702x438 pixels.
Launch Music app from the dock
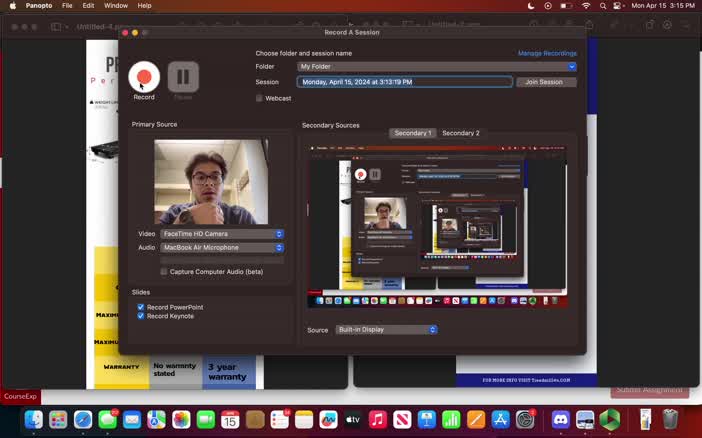pyautogui.click(x=378, y=420)
